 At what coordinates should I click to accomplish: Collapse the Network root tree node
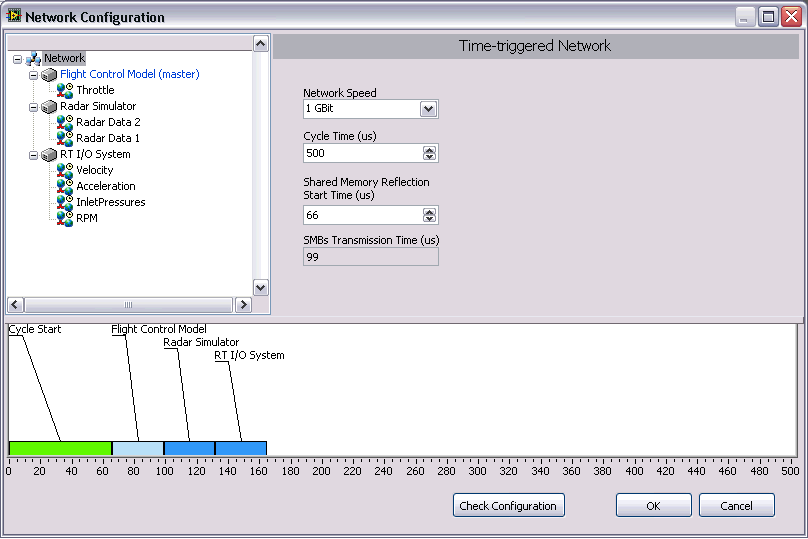[x=17, y=59]
